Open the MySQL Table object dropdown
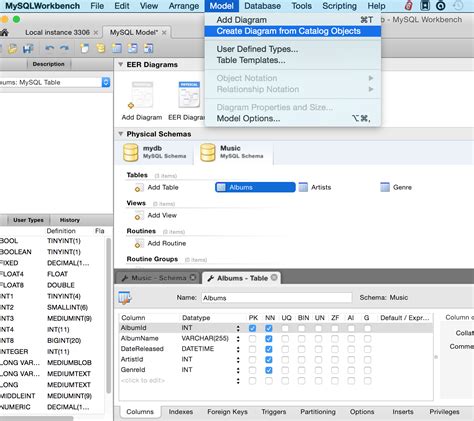The height and width of the screenshot is (421, 474). (x=106, y=82)
